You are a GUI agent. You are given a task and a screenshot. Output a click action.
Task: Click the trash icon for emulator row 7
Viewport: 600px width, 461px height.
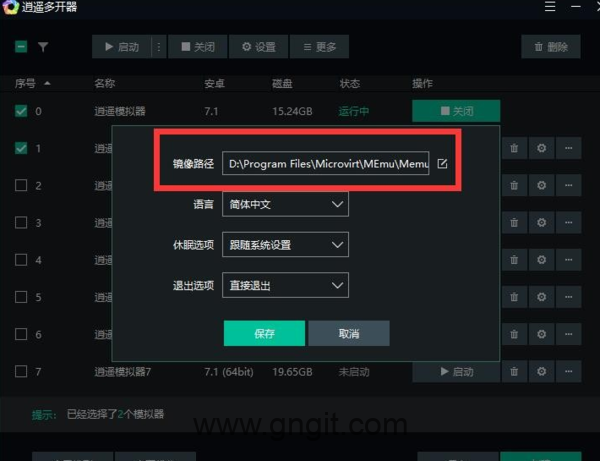click(x=514, y=371)
